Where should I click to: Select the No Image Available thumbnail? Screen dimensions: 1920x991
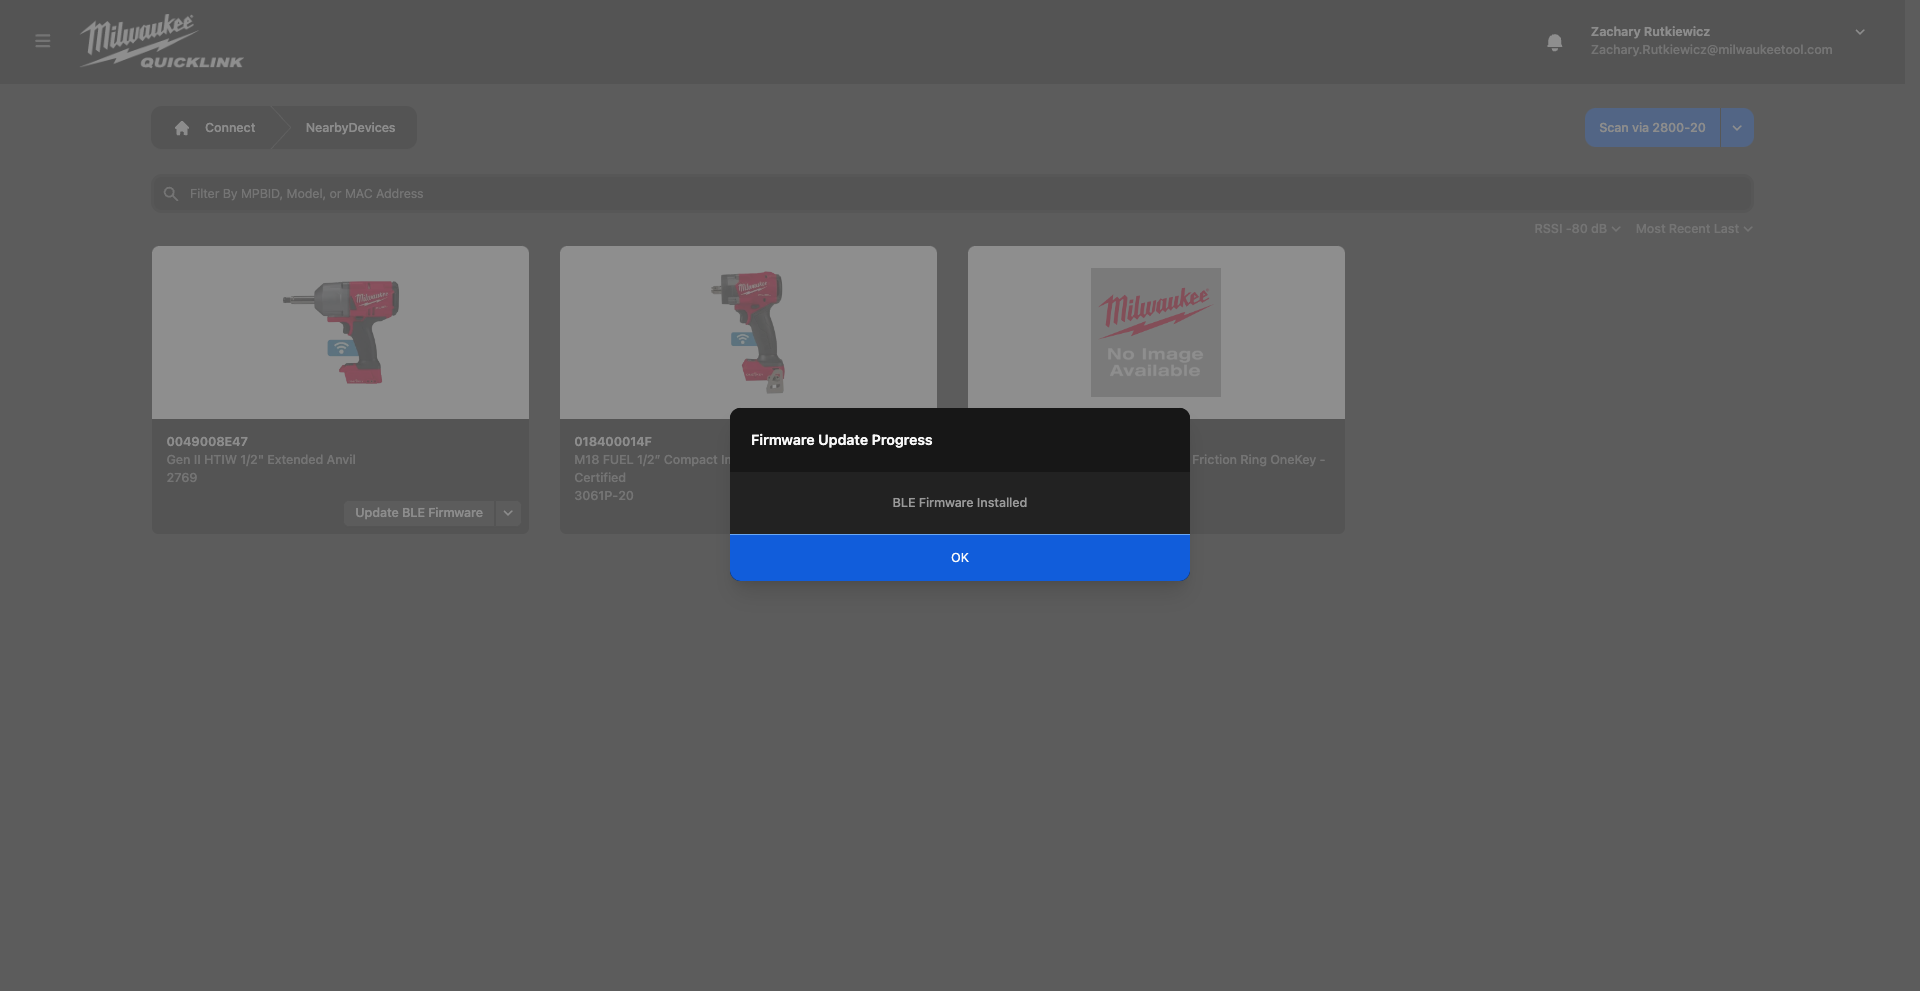click(1155, 332)
